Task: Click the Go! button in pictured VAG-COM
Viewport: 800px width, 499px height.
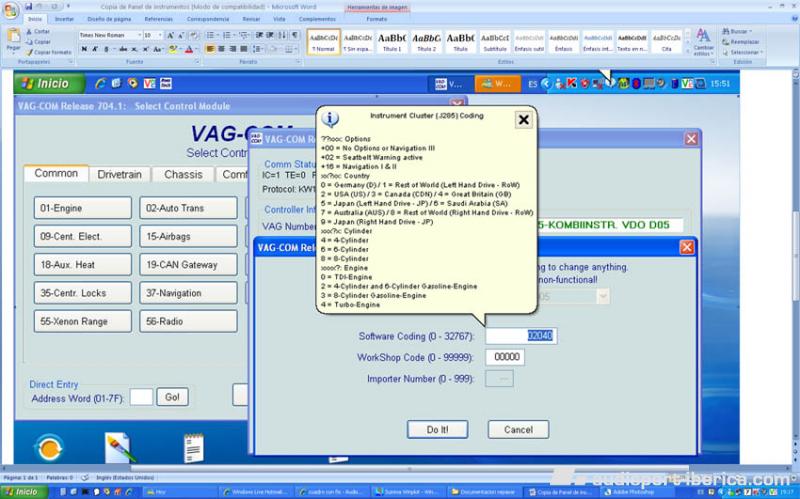Action: click(x=172, y=397)
